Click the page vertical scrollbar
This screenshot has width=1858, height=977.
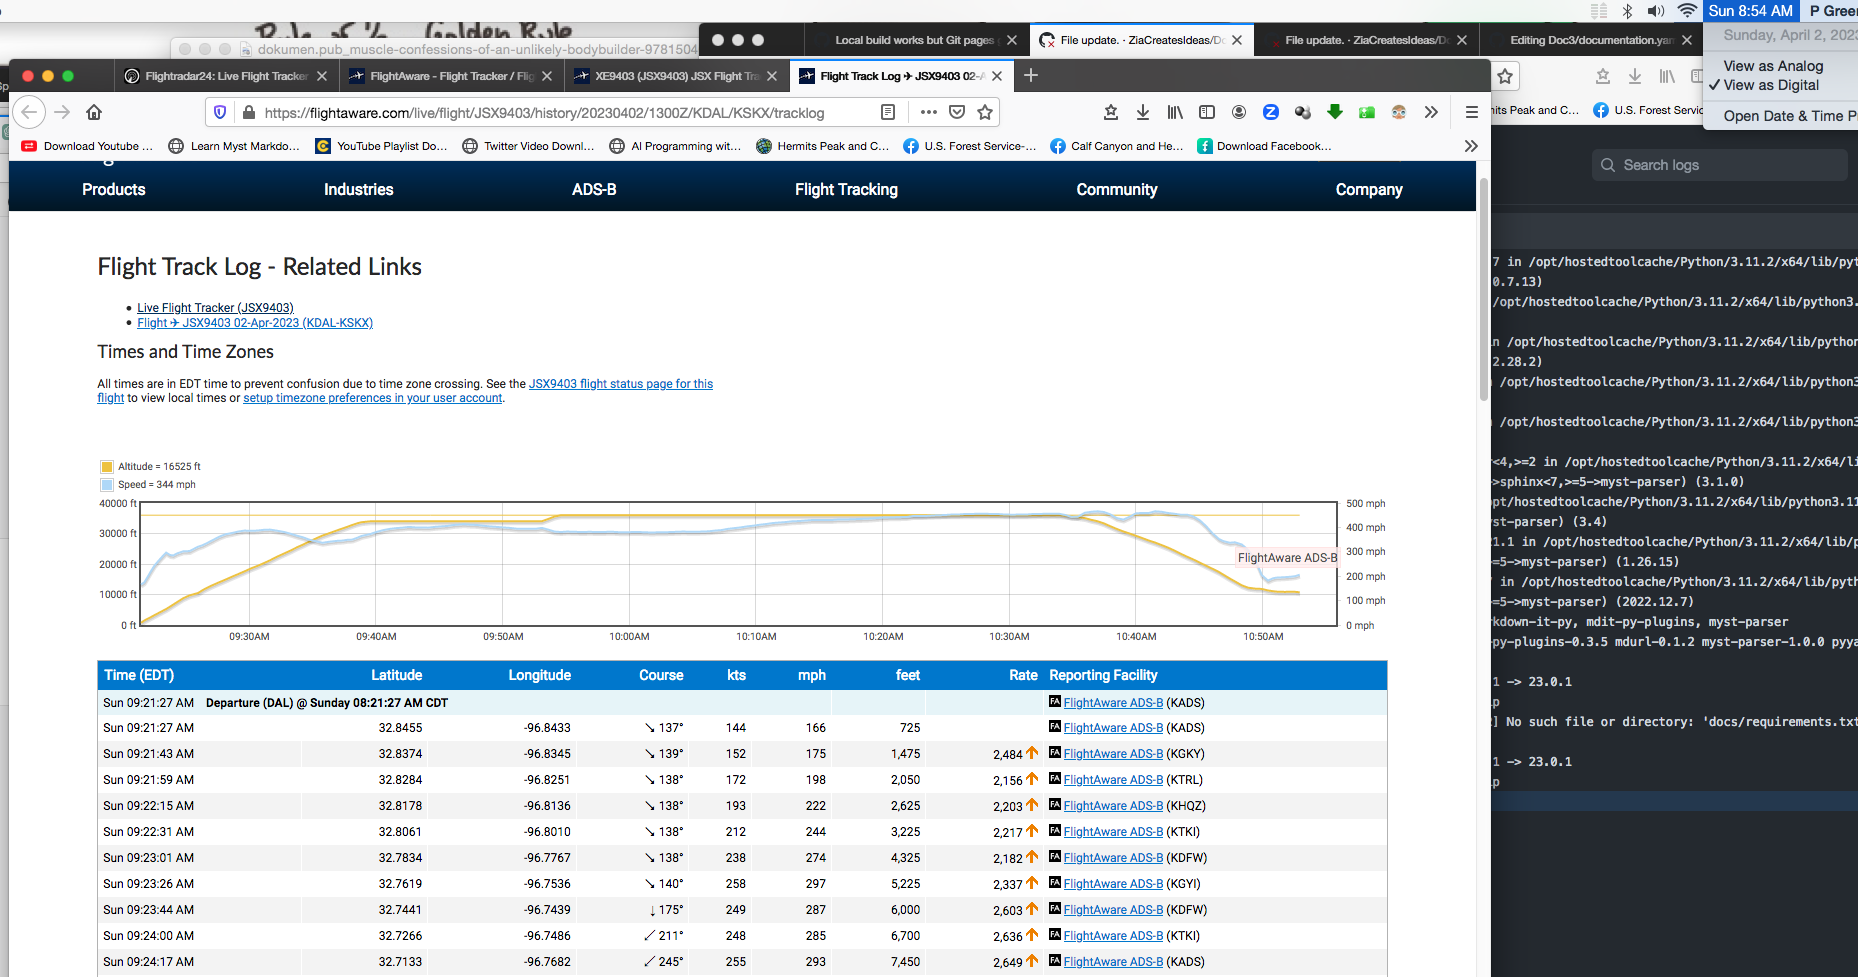[x=1484, y=290]
